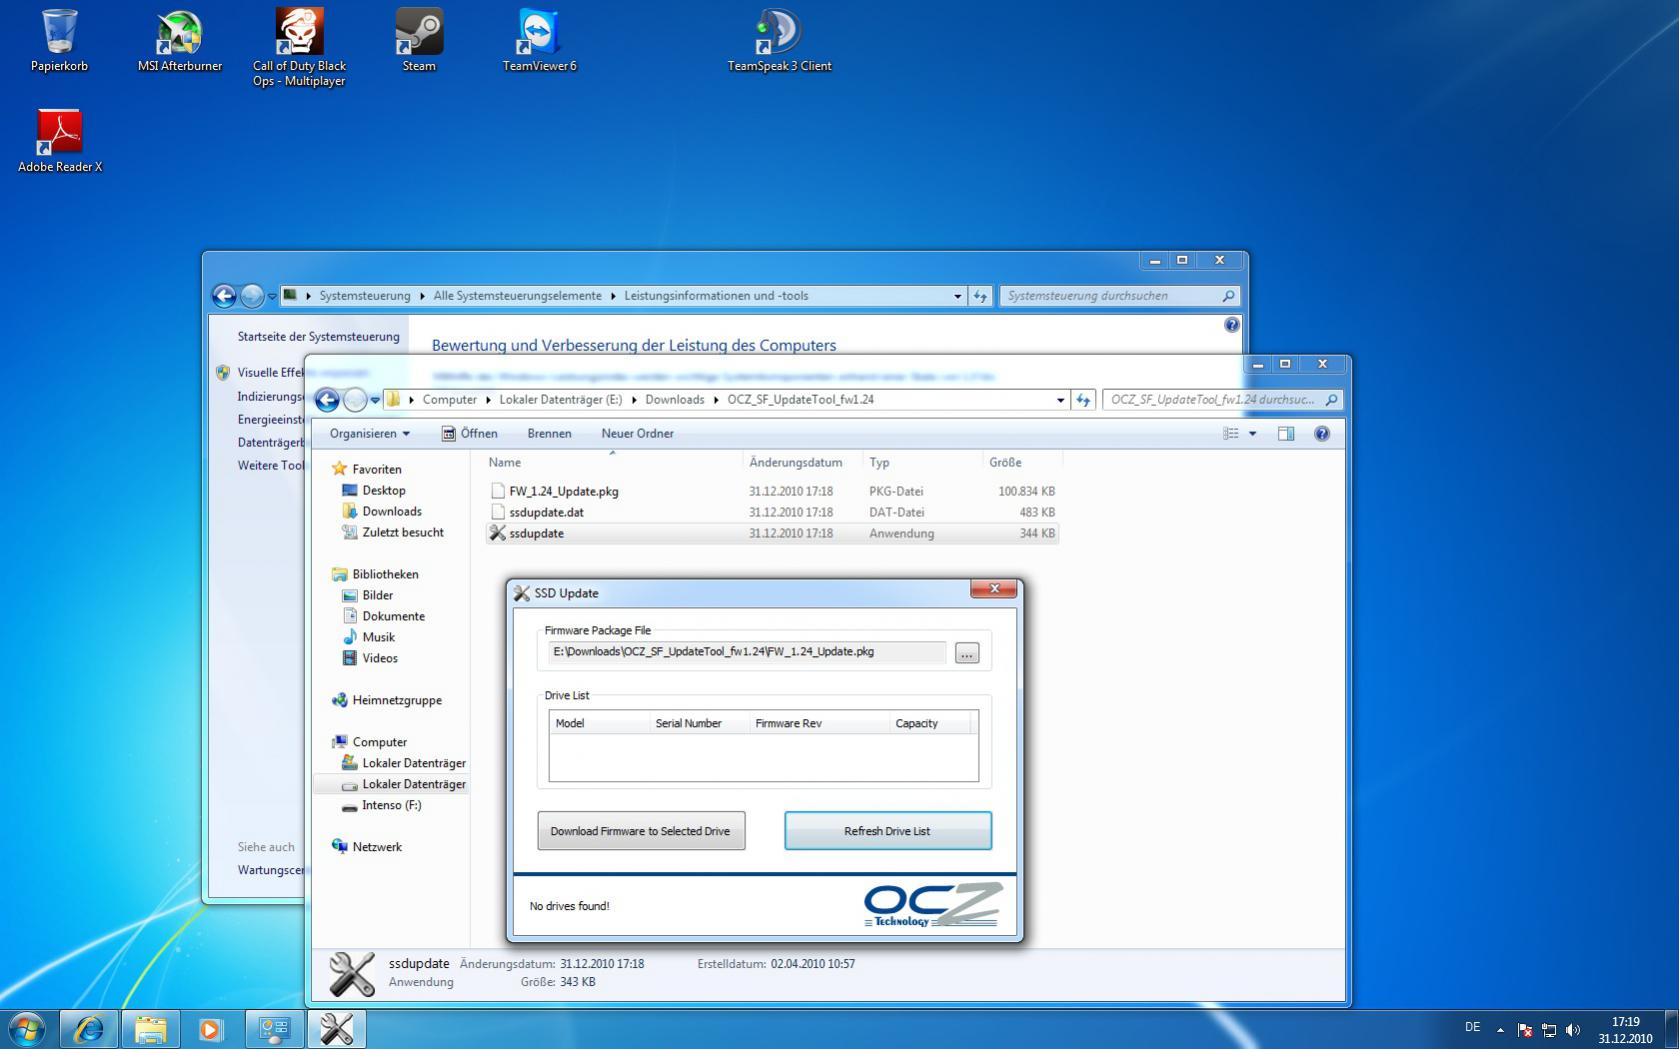Viewport: 1679px width, 1049px height.
Task: Open the network tray icon
Action: [x=1549, y=1029]
